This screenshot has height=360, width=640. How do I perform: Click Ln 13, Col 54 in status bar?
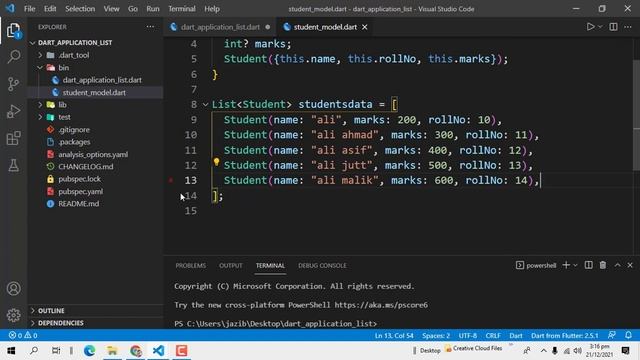tap(394, 336)
